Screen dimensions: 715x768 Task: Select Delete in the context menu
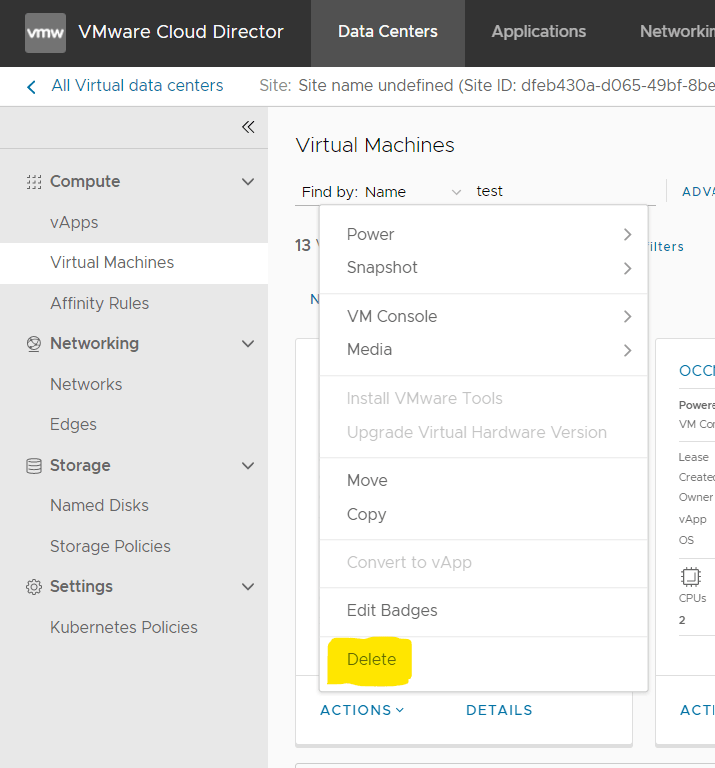click(371, 660)
